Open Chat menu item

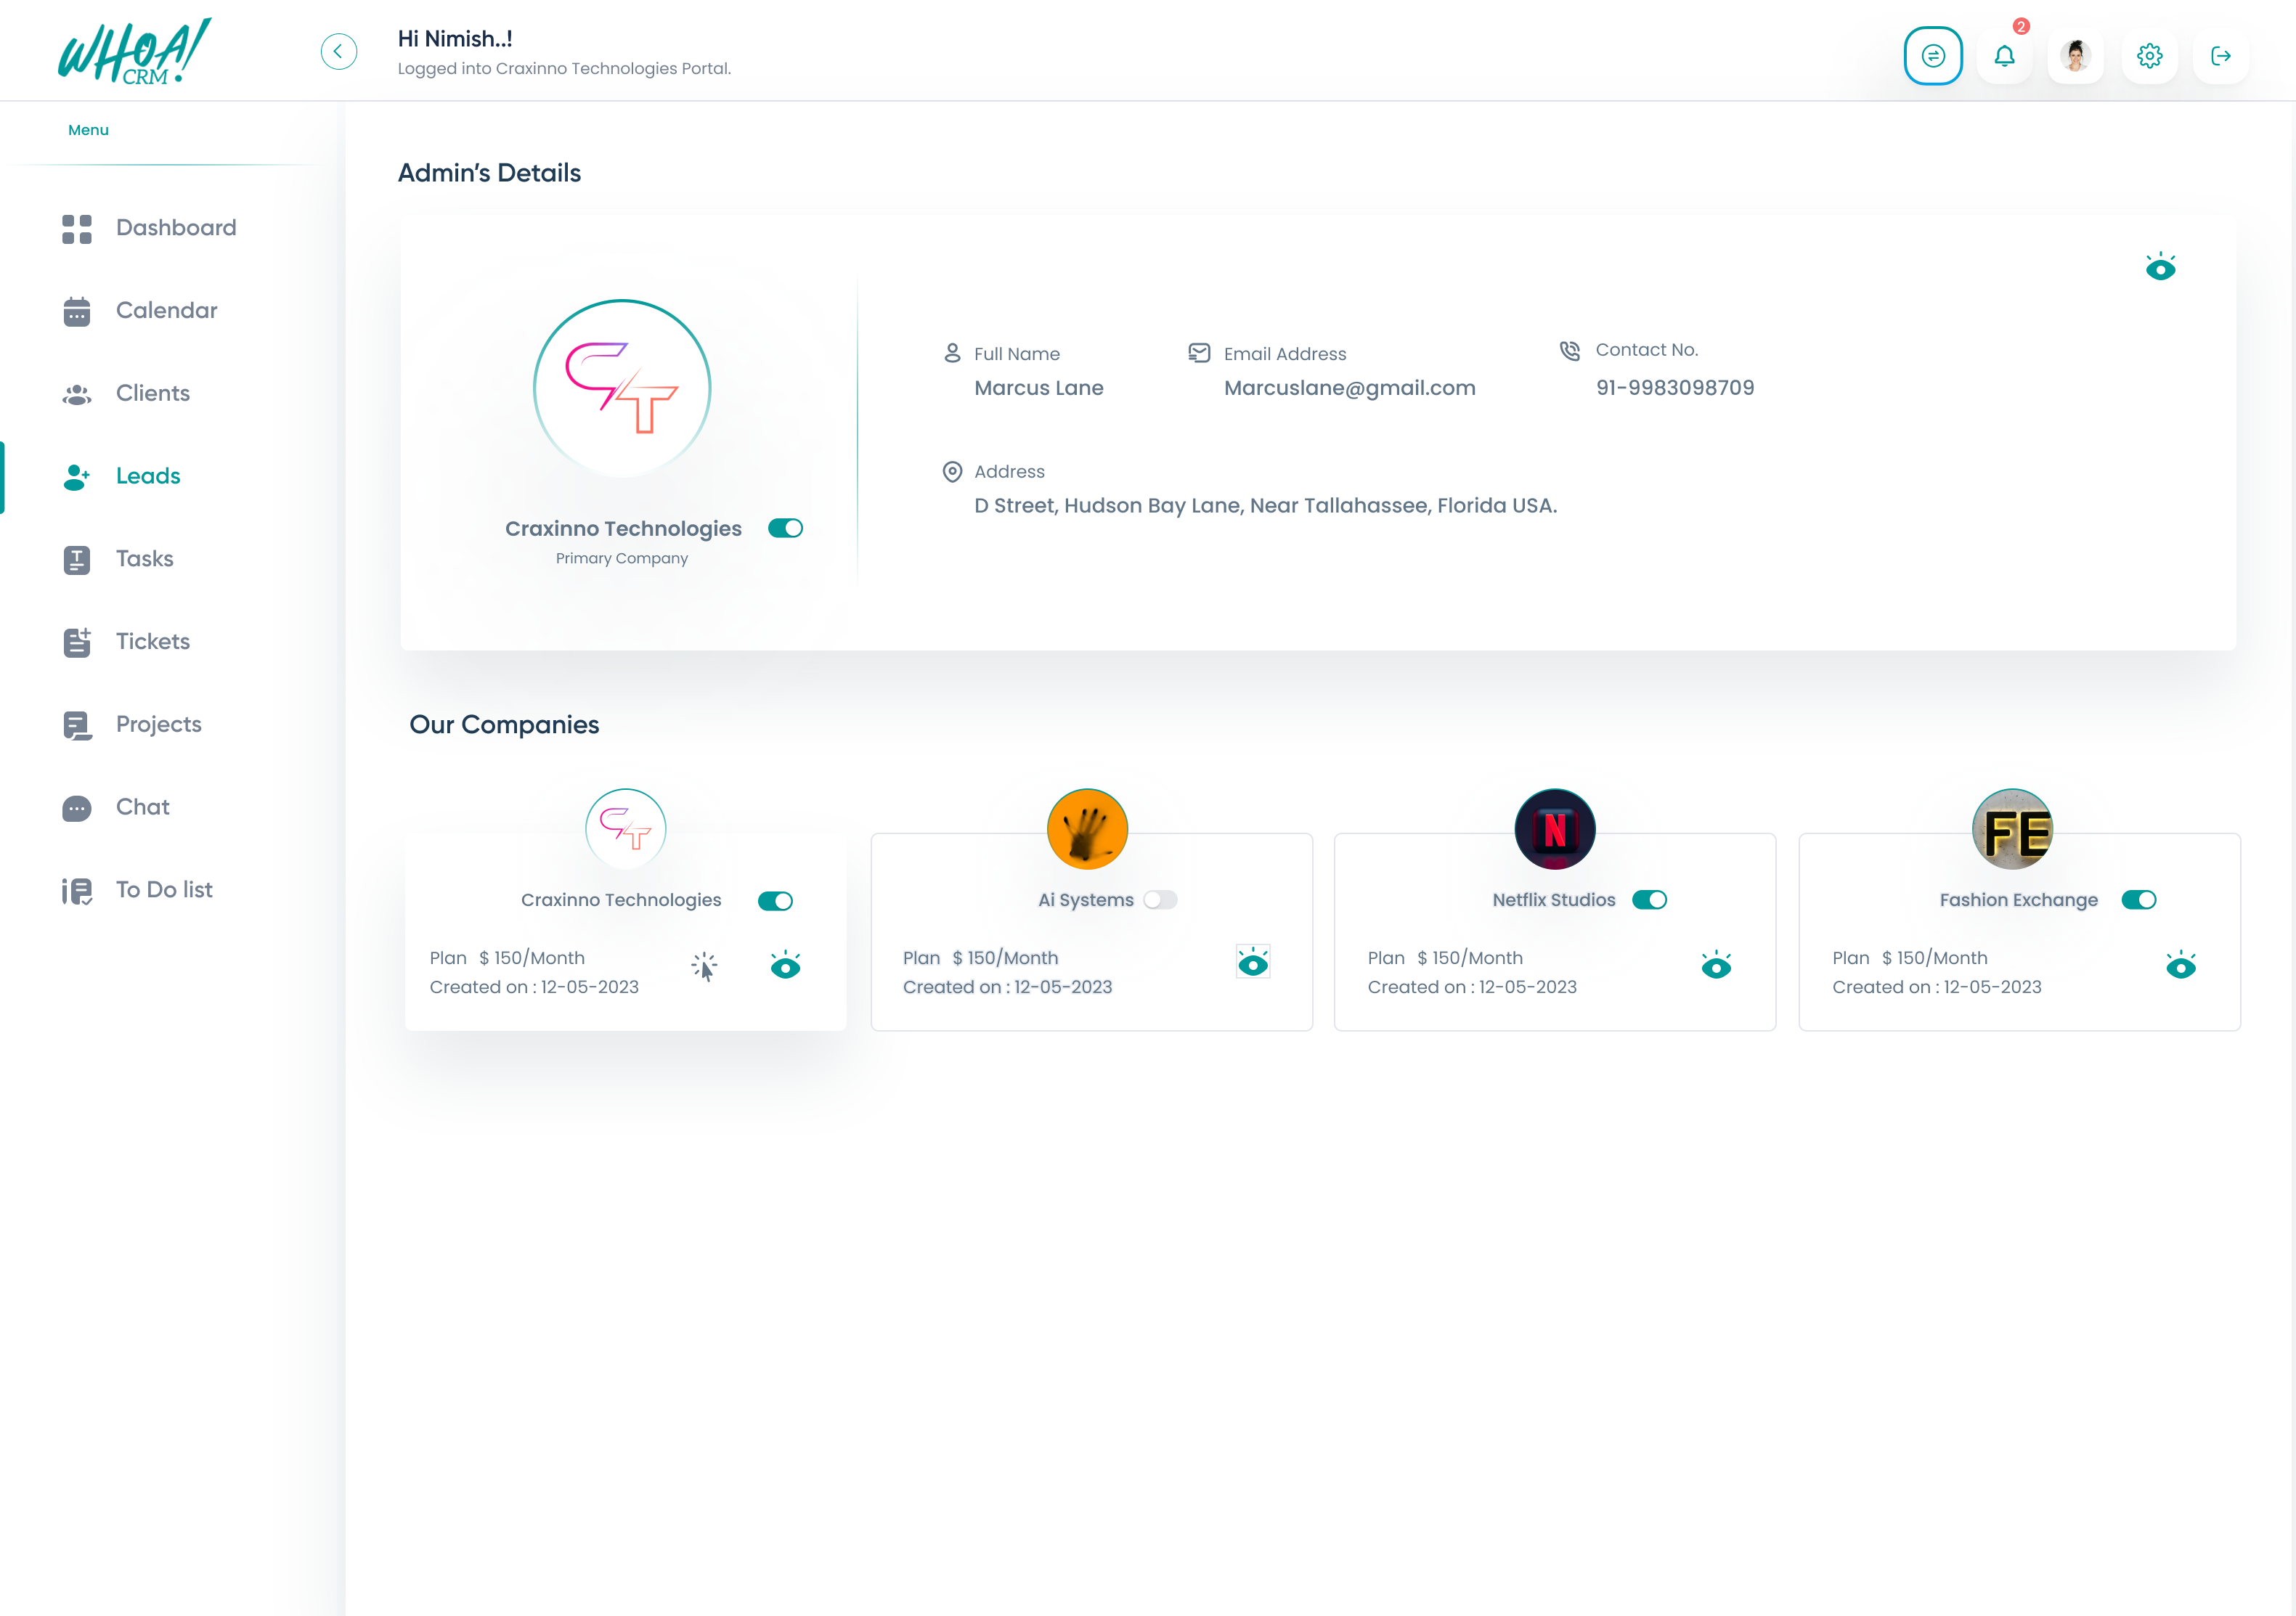point(143,807)
